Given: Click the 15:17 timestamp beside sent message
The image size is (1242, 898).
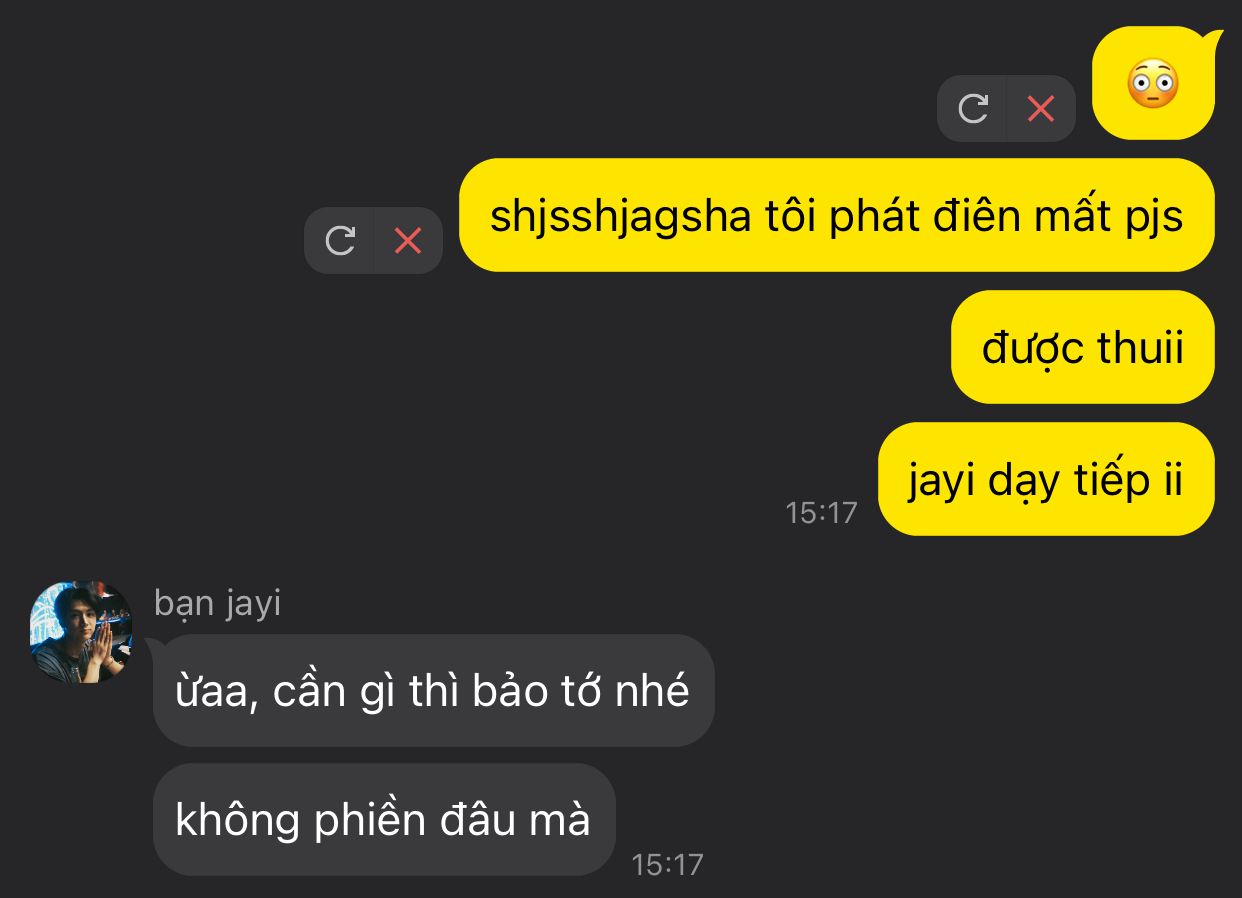Looking at the screenshot, I should [821, 513].
